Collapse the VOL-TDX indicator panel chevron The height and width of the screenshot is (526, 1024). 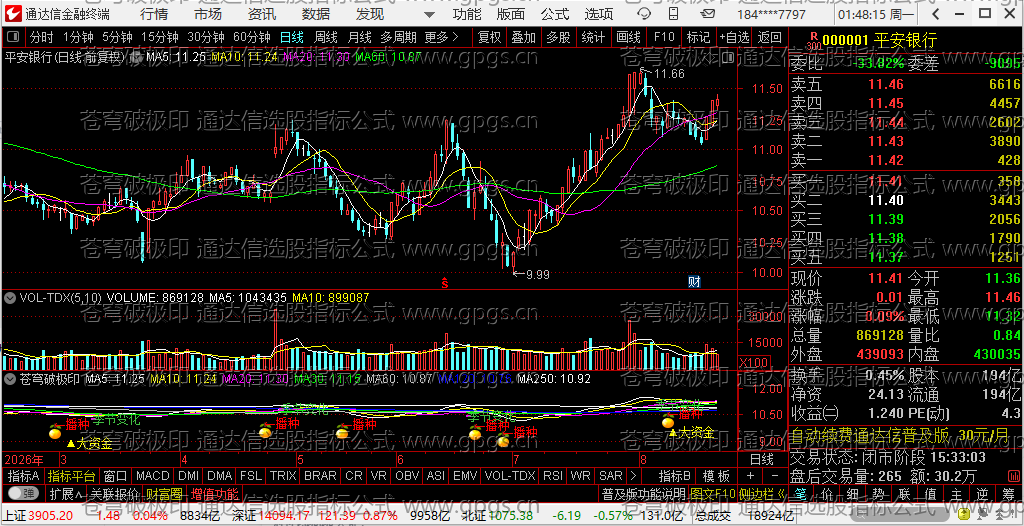(10, 297)
